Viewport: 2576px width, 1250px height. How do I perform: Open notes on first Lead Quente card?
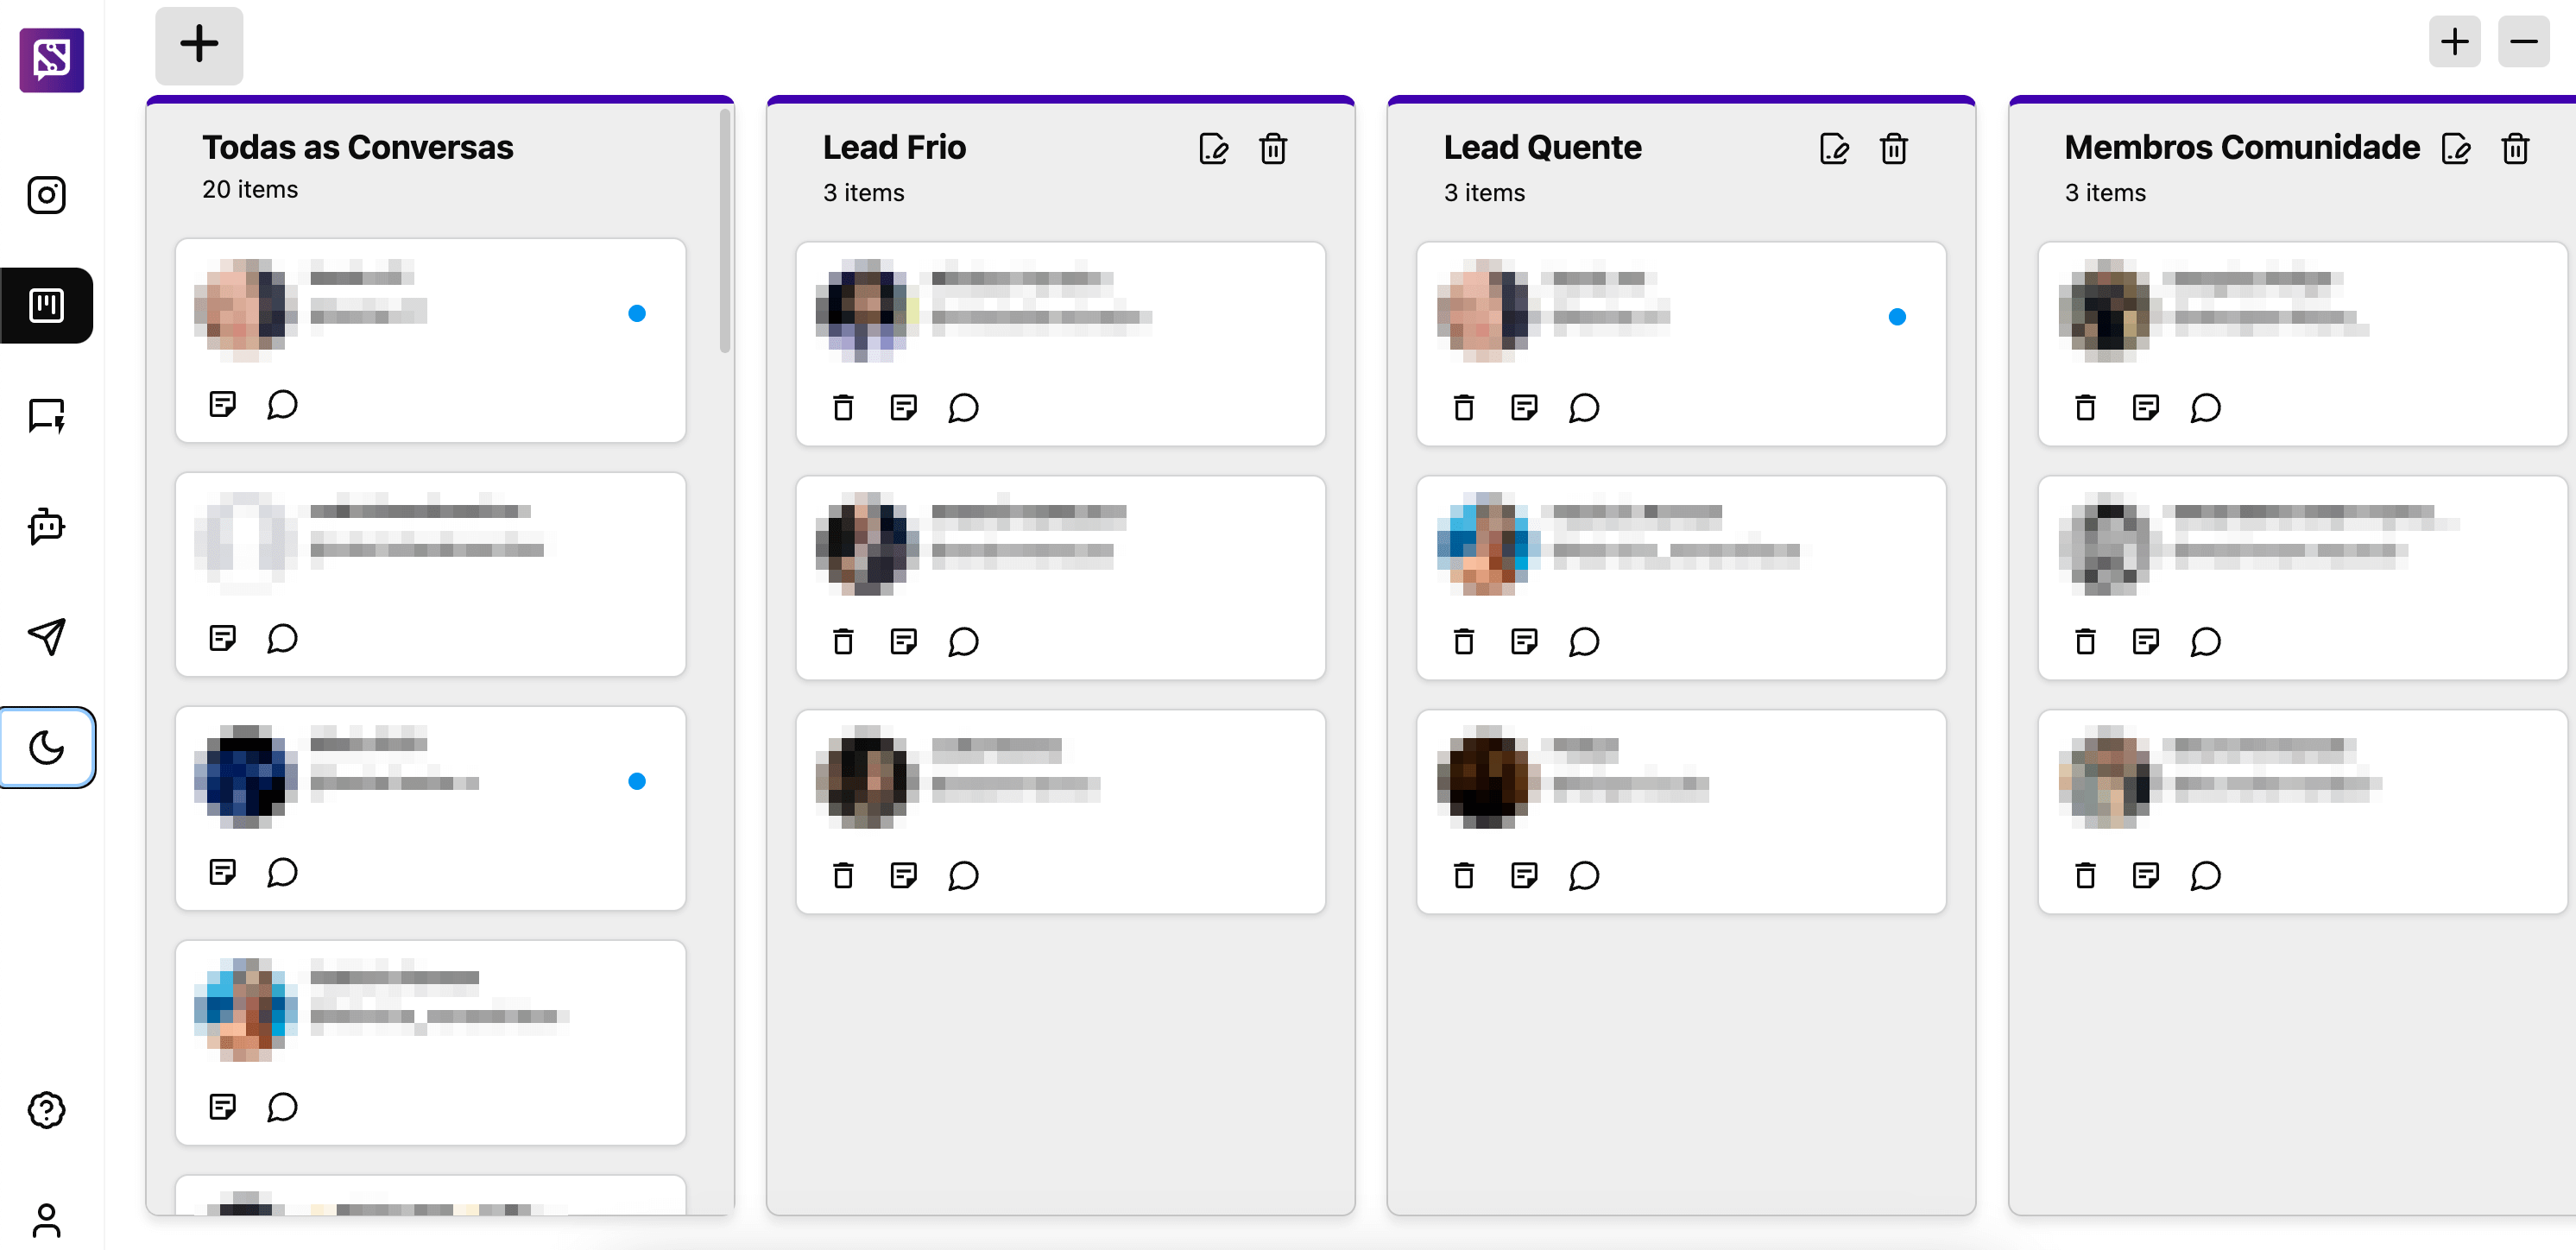pyautogui.click(x=1524, y=407)
